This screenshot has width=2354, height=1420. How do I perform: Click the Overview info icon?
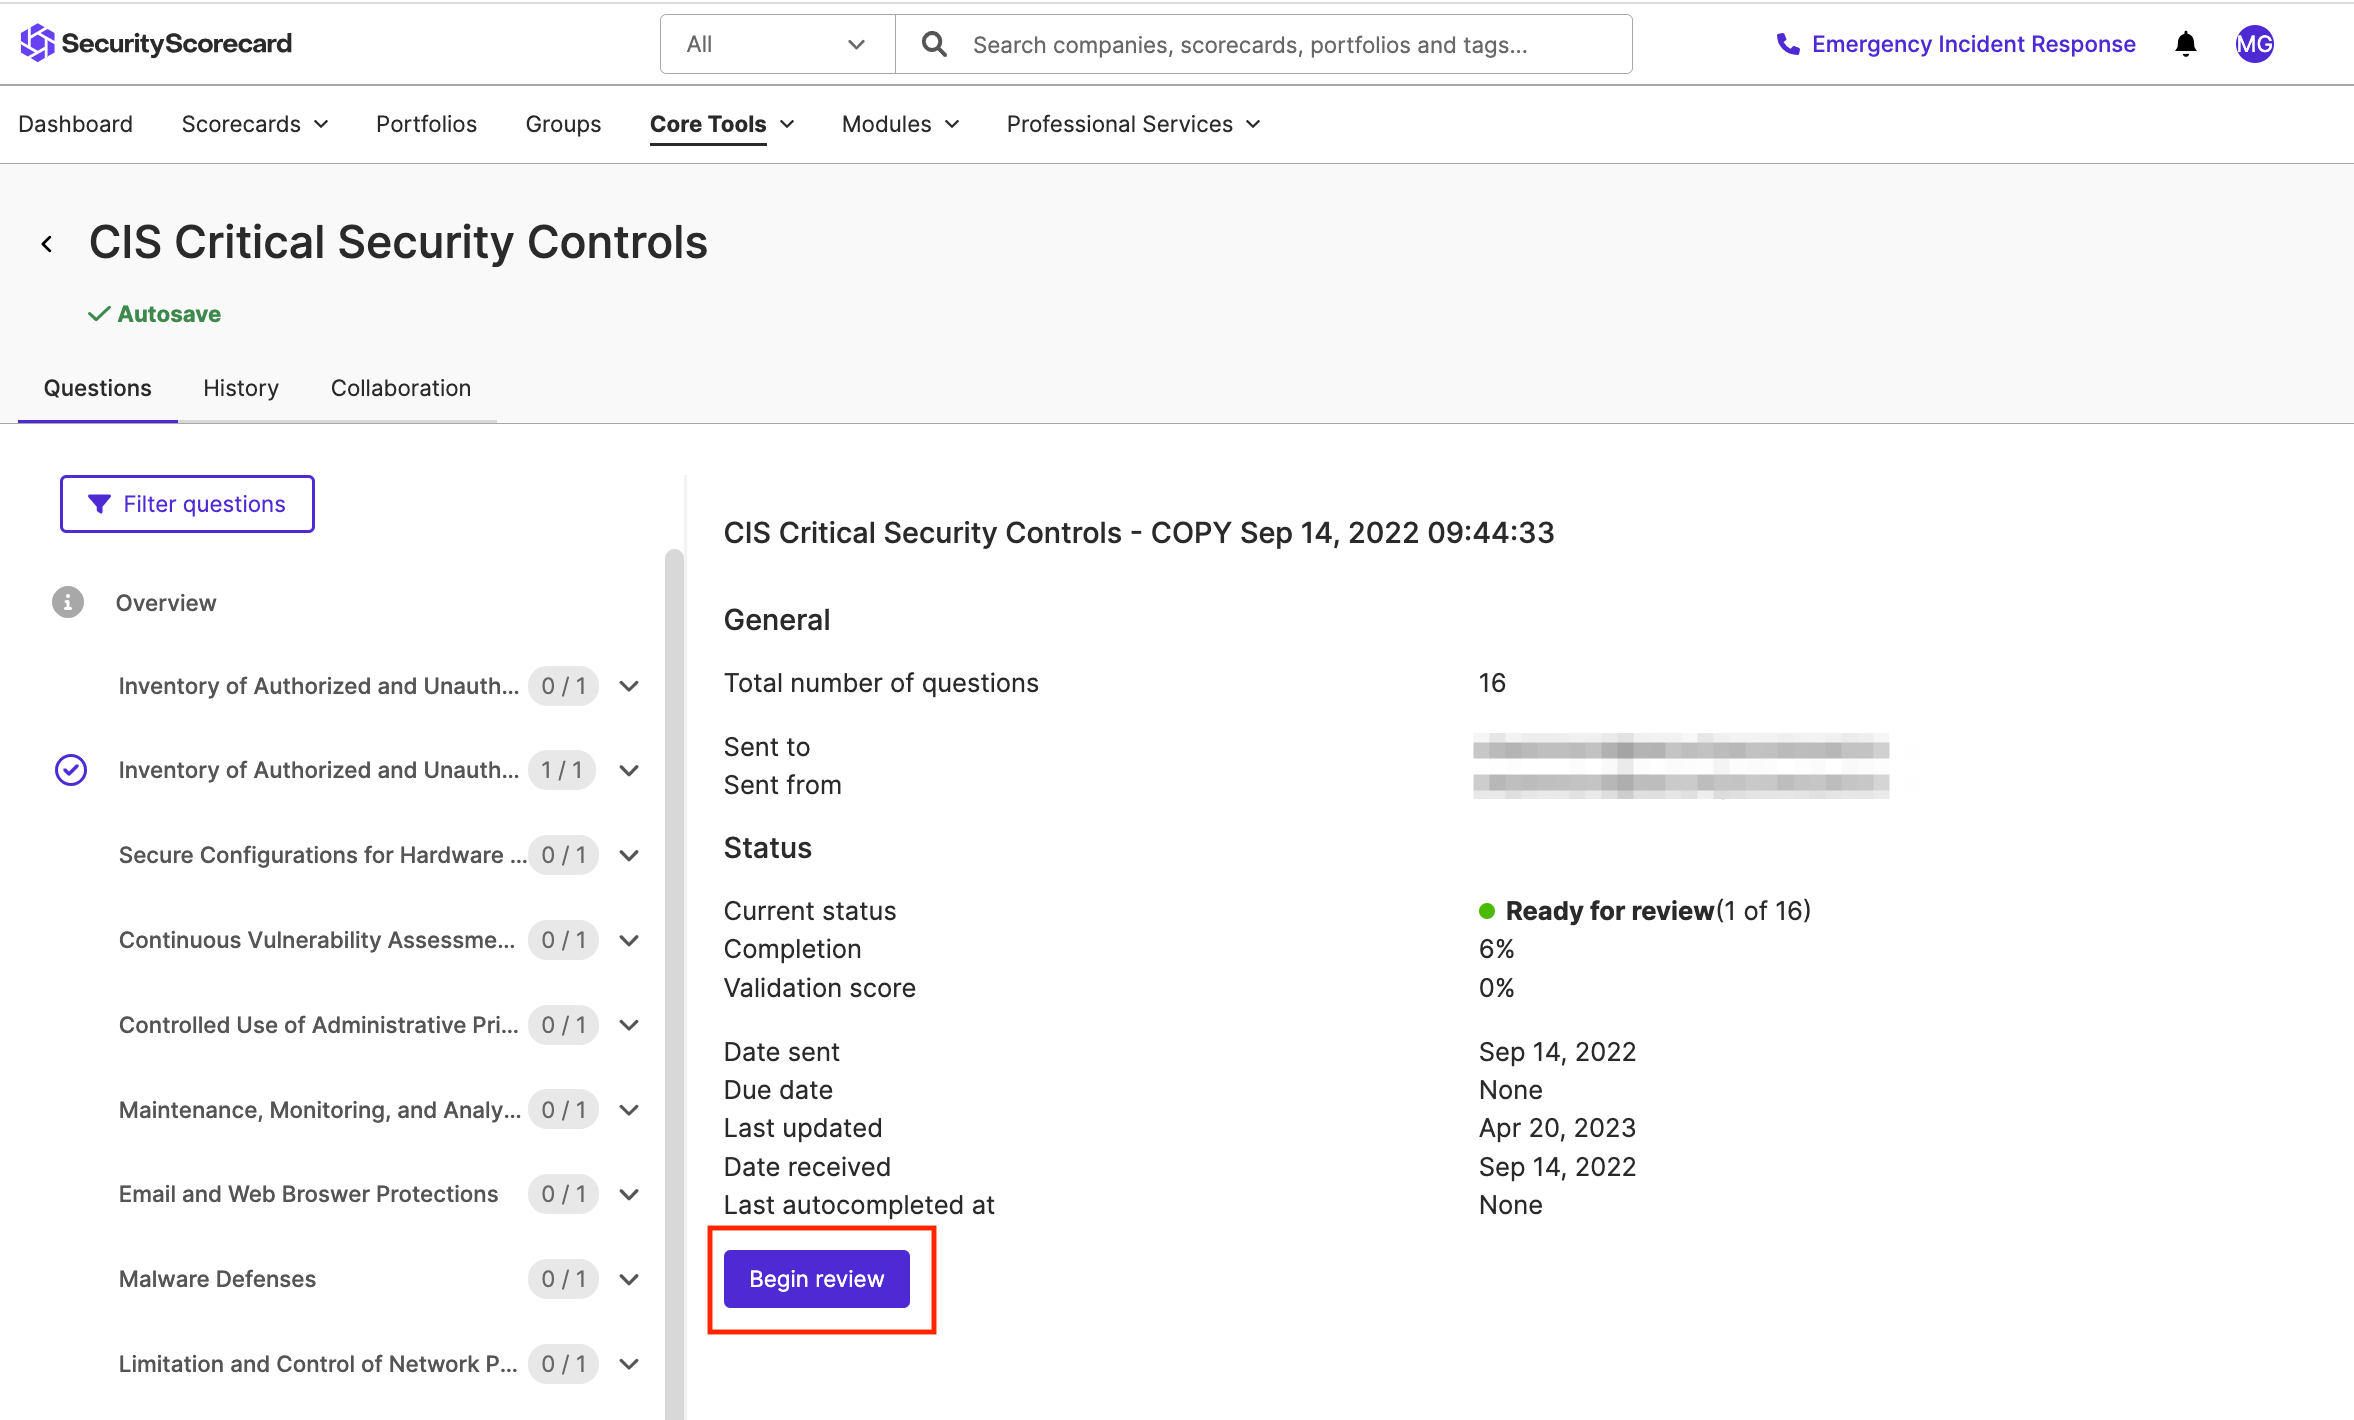click(x=68, y=602)
